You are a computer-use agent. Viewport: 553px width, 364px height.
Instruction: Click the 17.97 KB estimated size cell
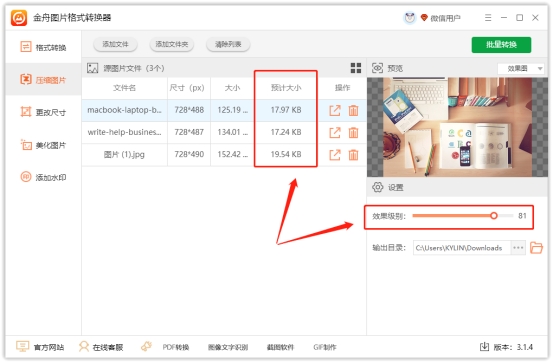tap(286, 110)
